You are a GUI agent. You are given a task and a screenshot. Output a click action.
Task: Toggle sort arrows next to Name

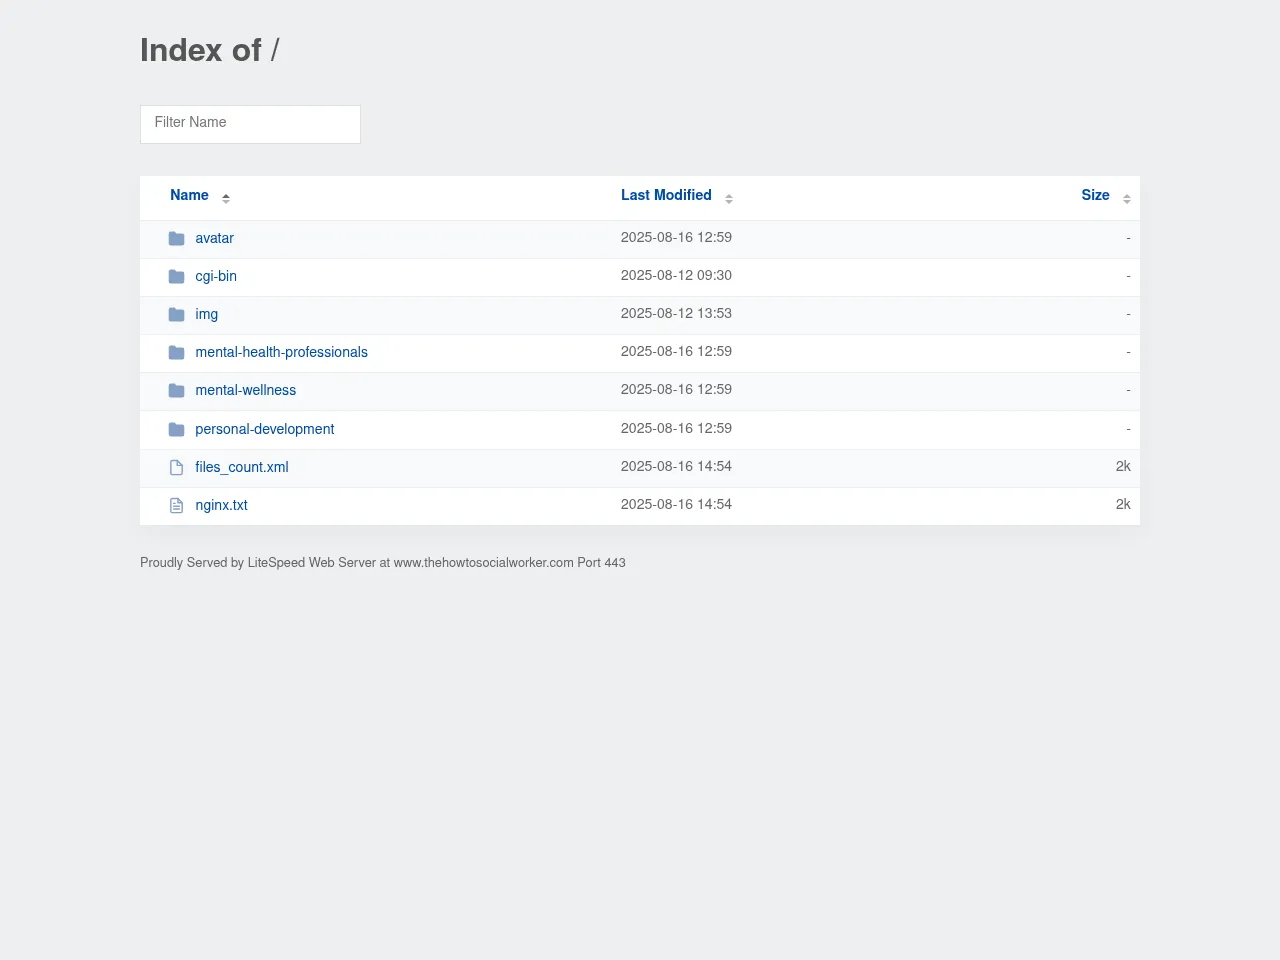pos(226,198)
